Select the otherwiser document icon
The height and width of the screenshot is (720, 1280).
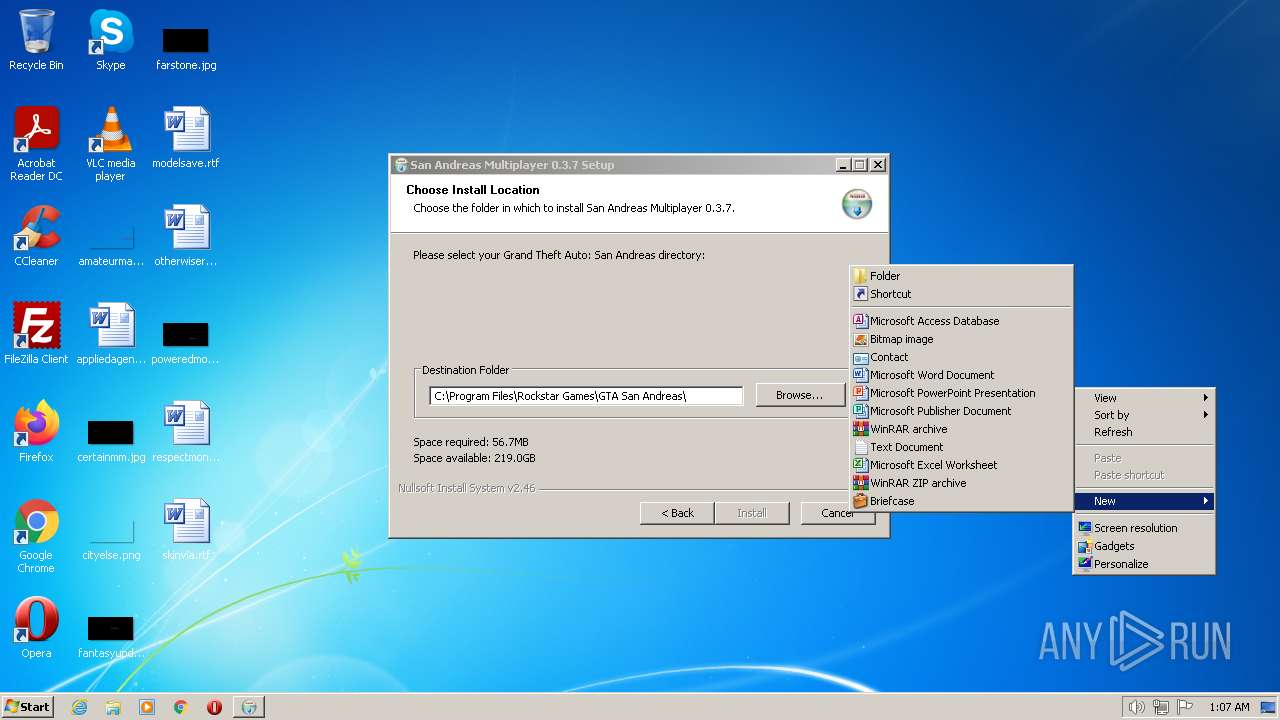pos(186,236)
